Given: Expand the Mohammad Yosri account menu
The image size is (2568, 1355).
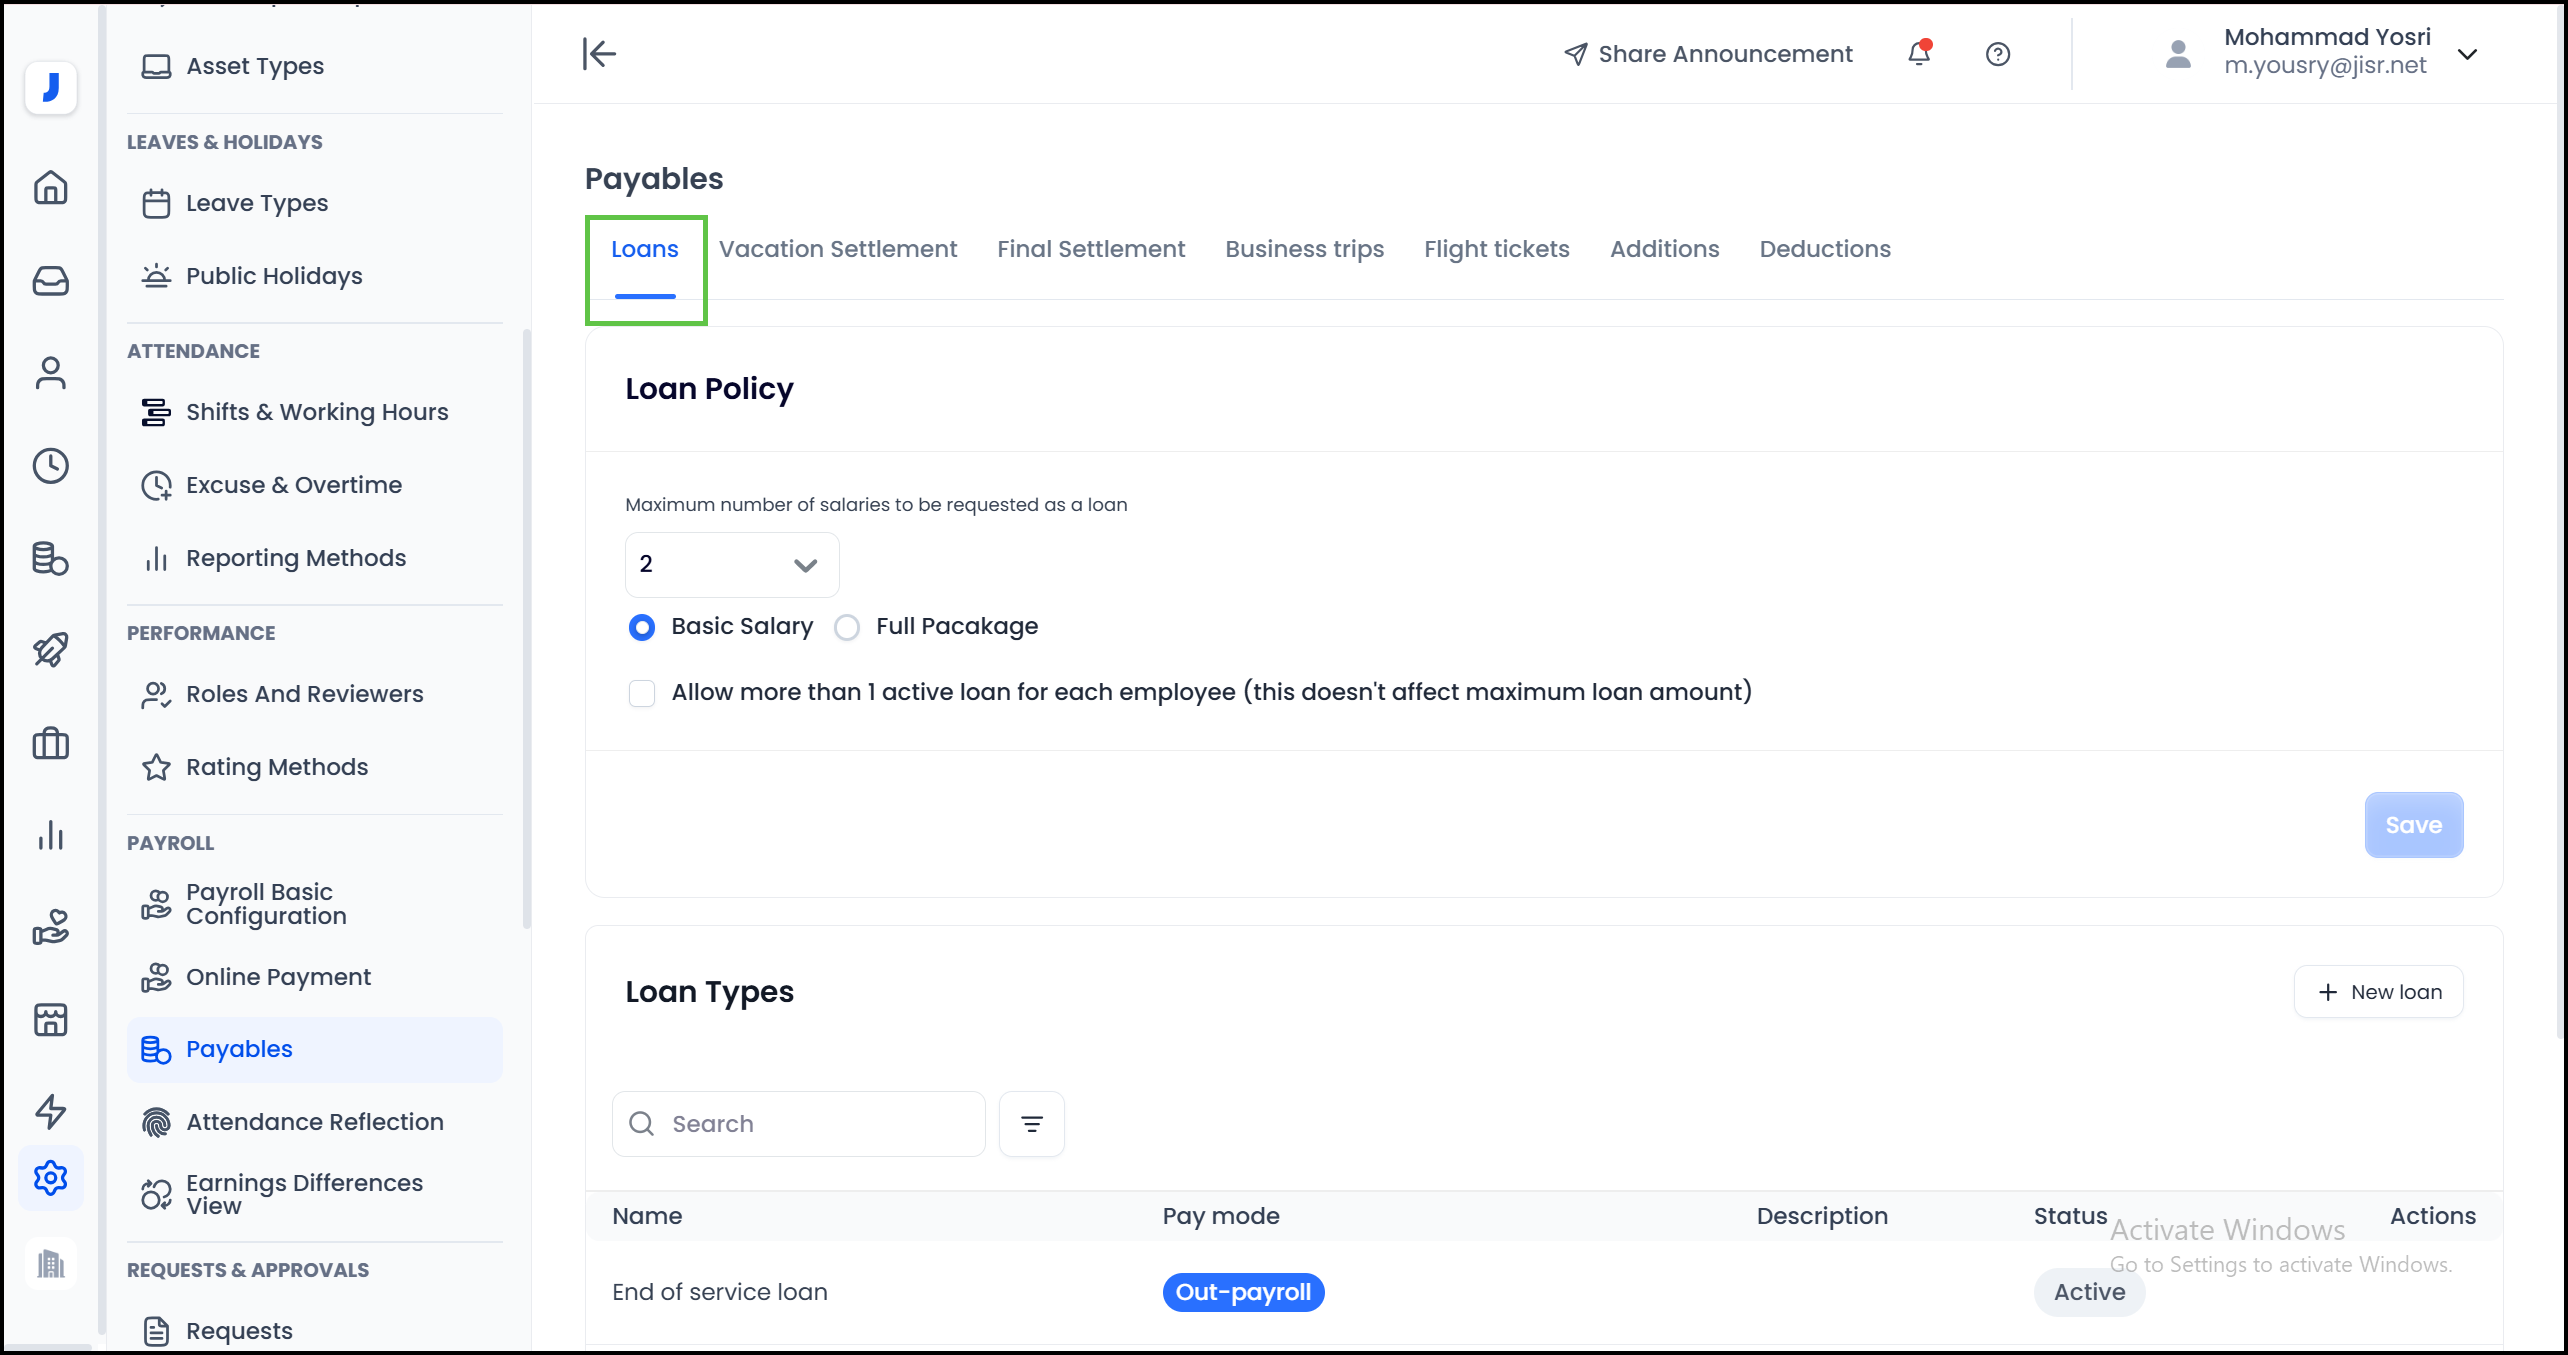Looking at the screenshot, I should (2467, 54).
